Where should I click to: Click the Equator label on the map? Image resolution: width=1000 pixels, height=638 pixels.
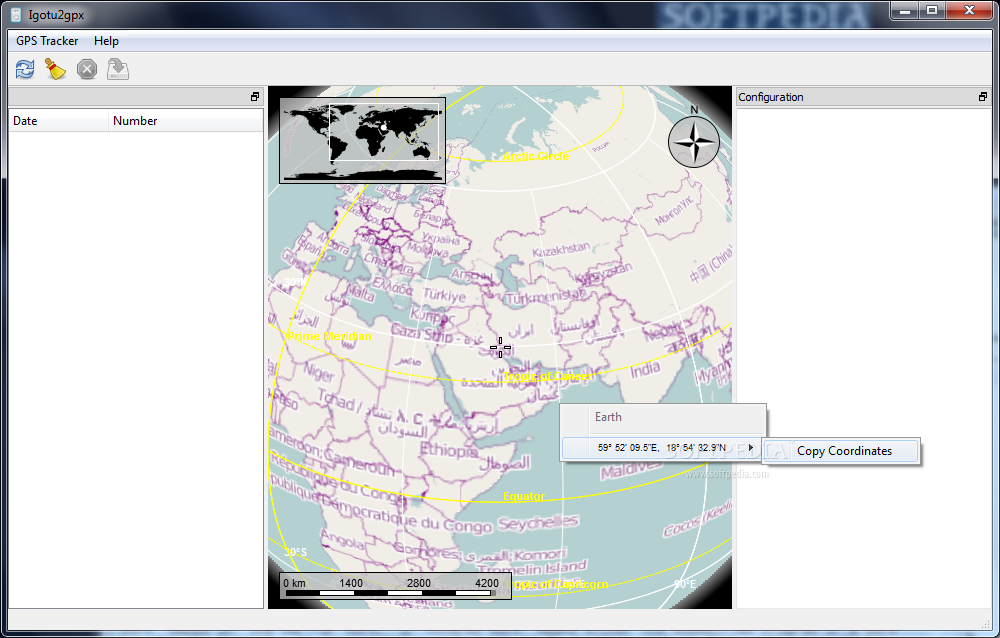[524, 496]
